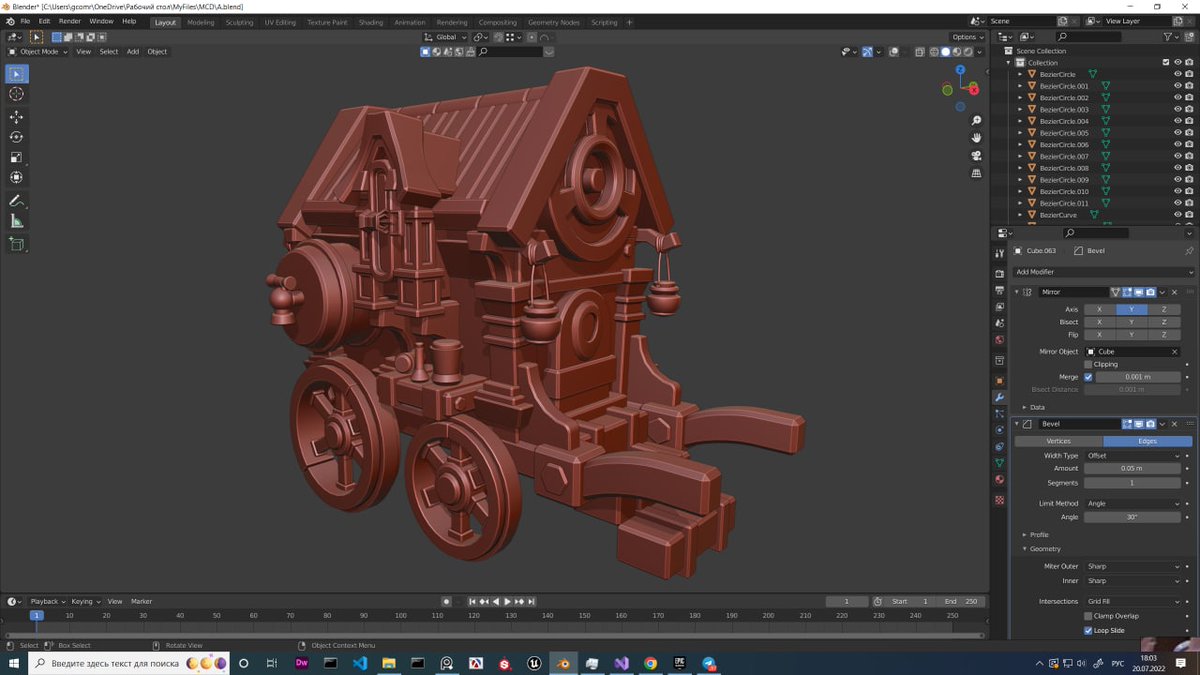Click the Bevel Segments value field
This screenshot has width=1200, height=675.
pos(1132,483)
